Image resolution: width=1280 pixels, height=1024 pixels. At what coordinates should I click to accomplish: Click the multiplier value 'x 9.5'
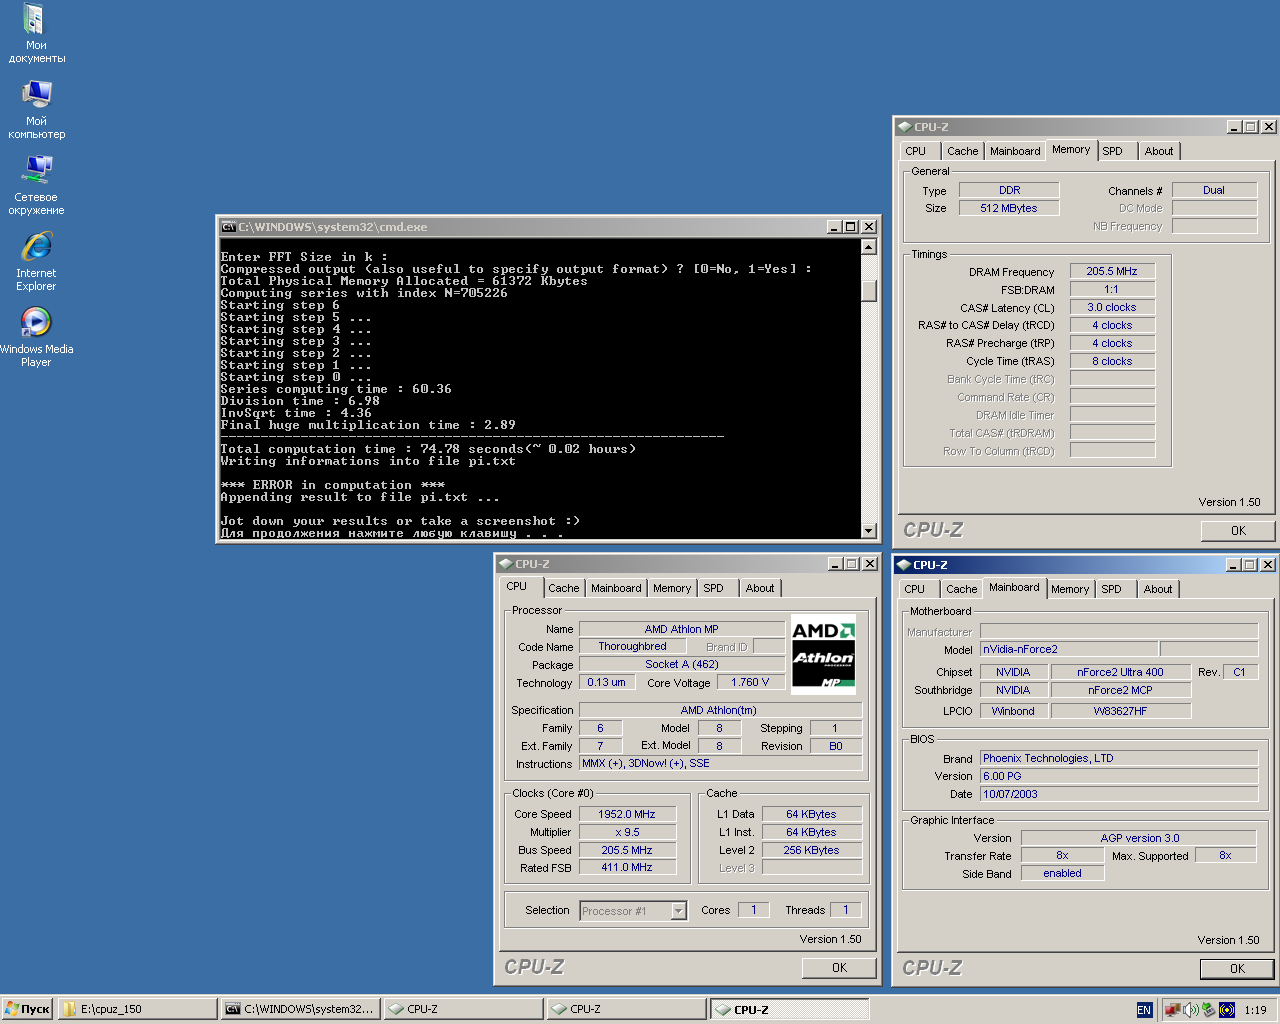click(x=627, y=832)
